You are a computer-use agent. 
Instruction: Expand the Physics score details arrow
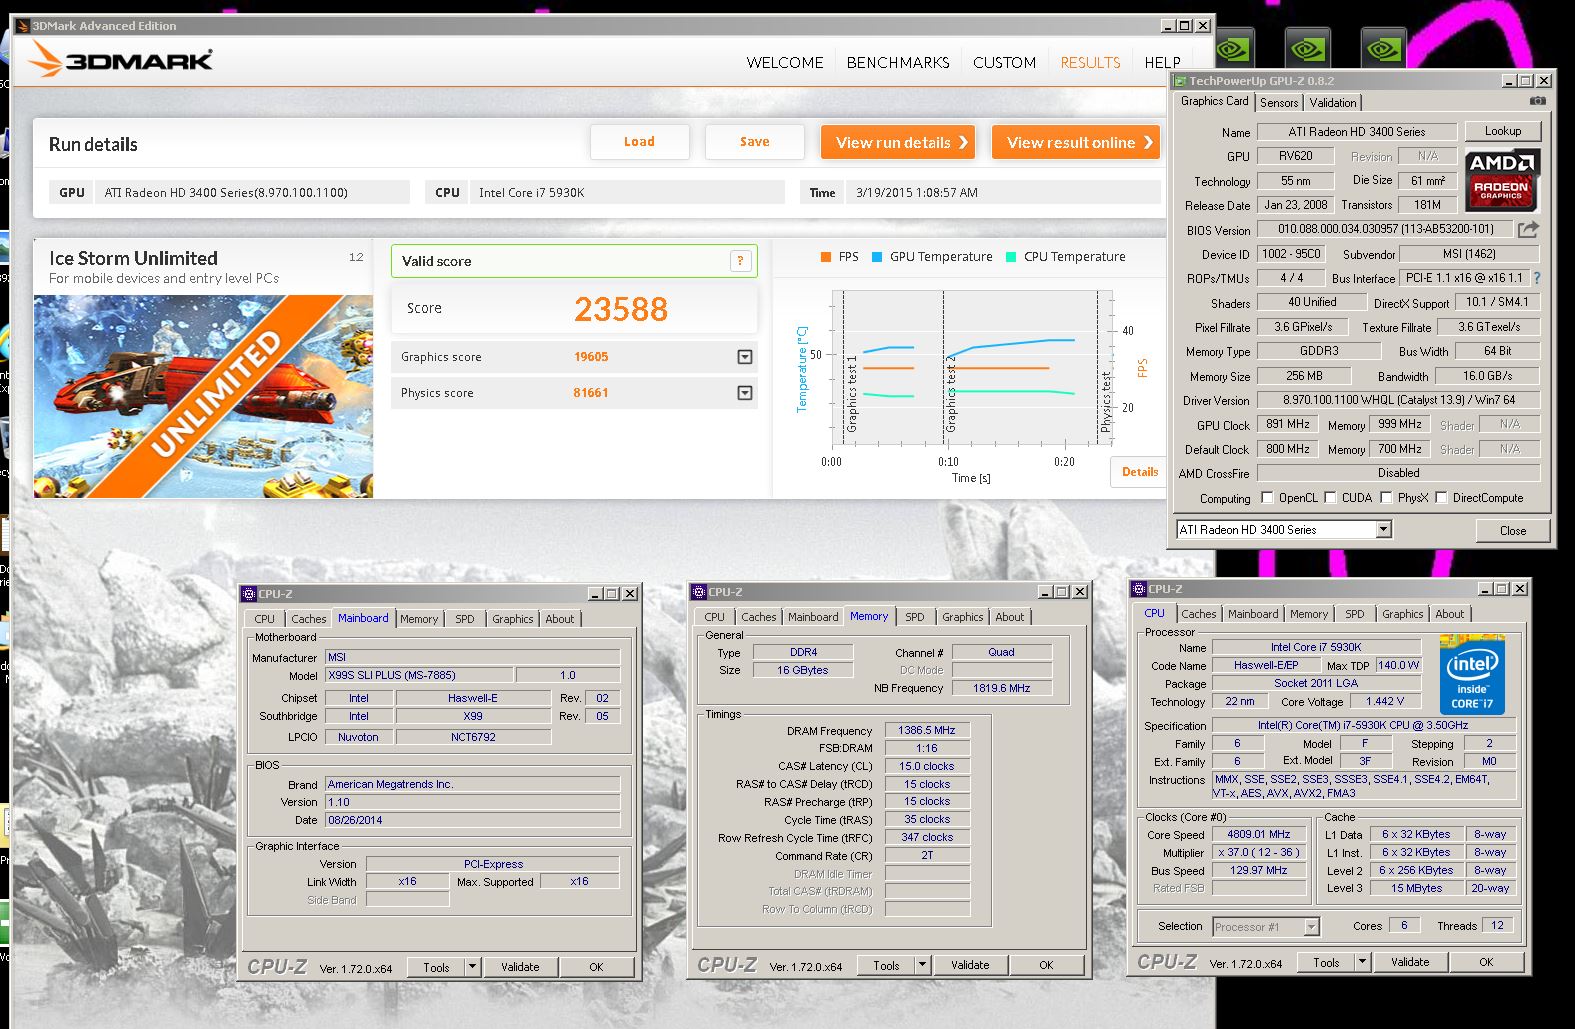[x=745, y=393]
